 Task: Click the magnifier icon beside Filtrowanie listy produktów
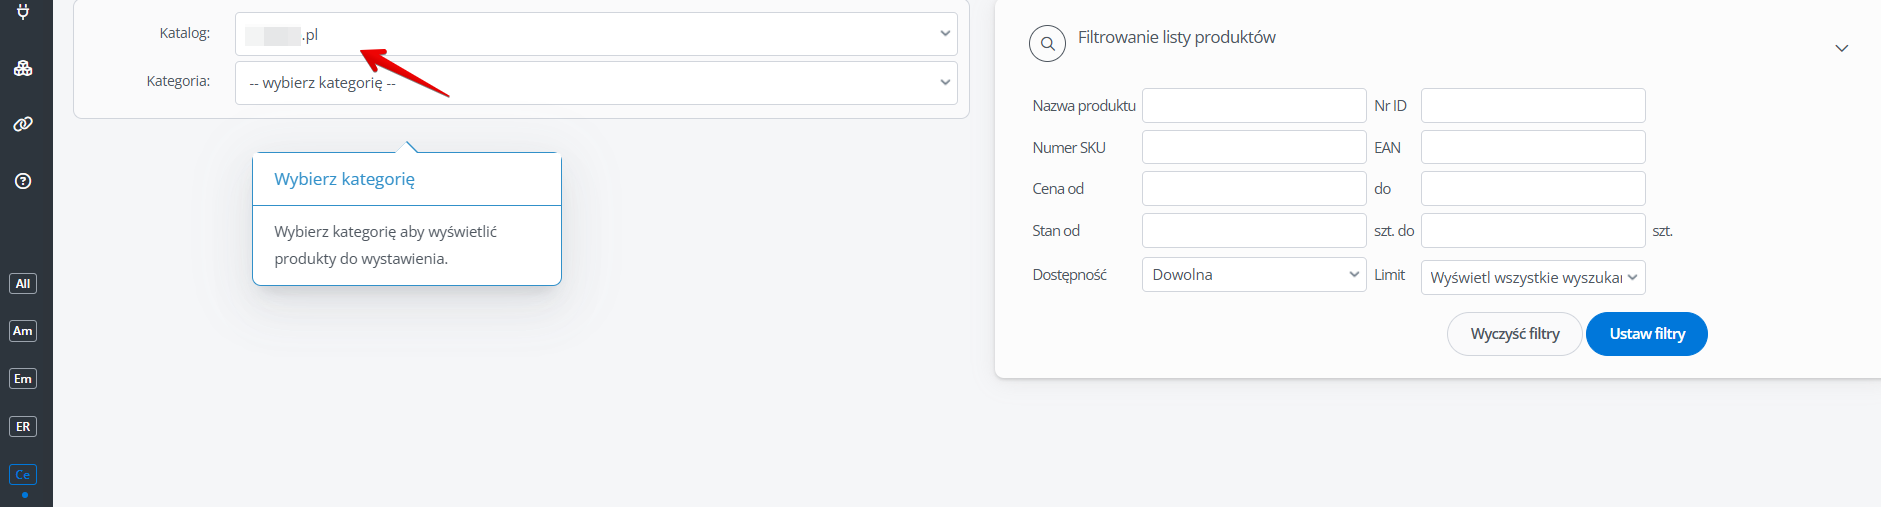1047,44
